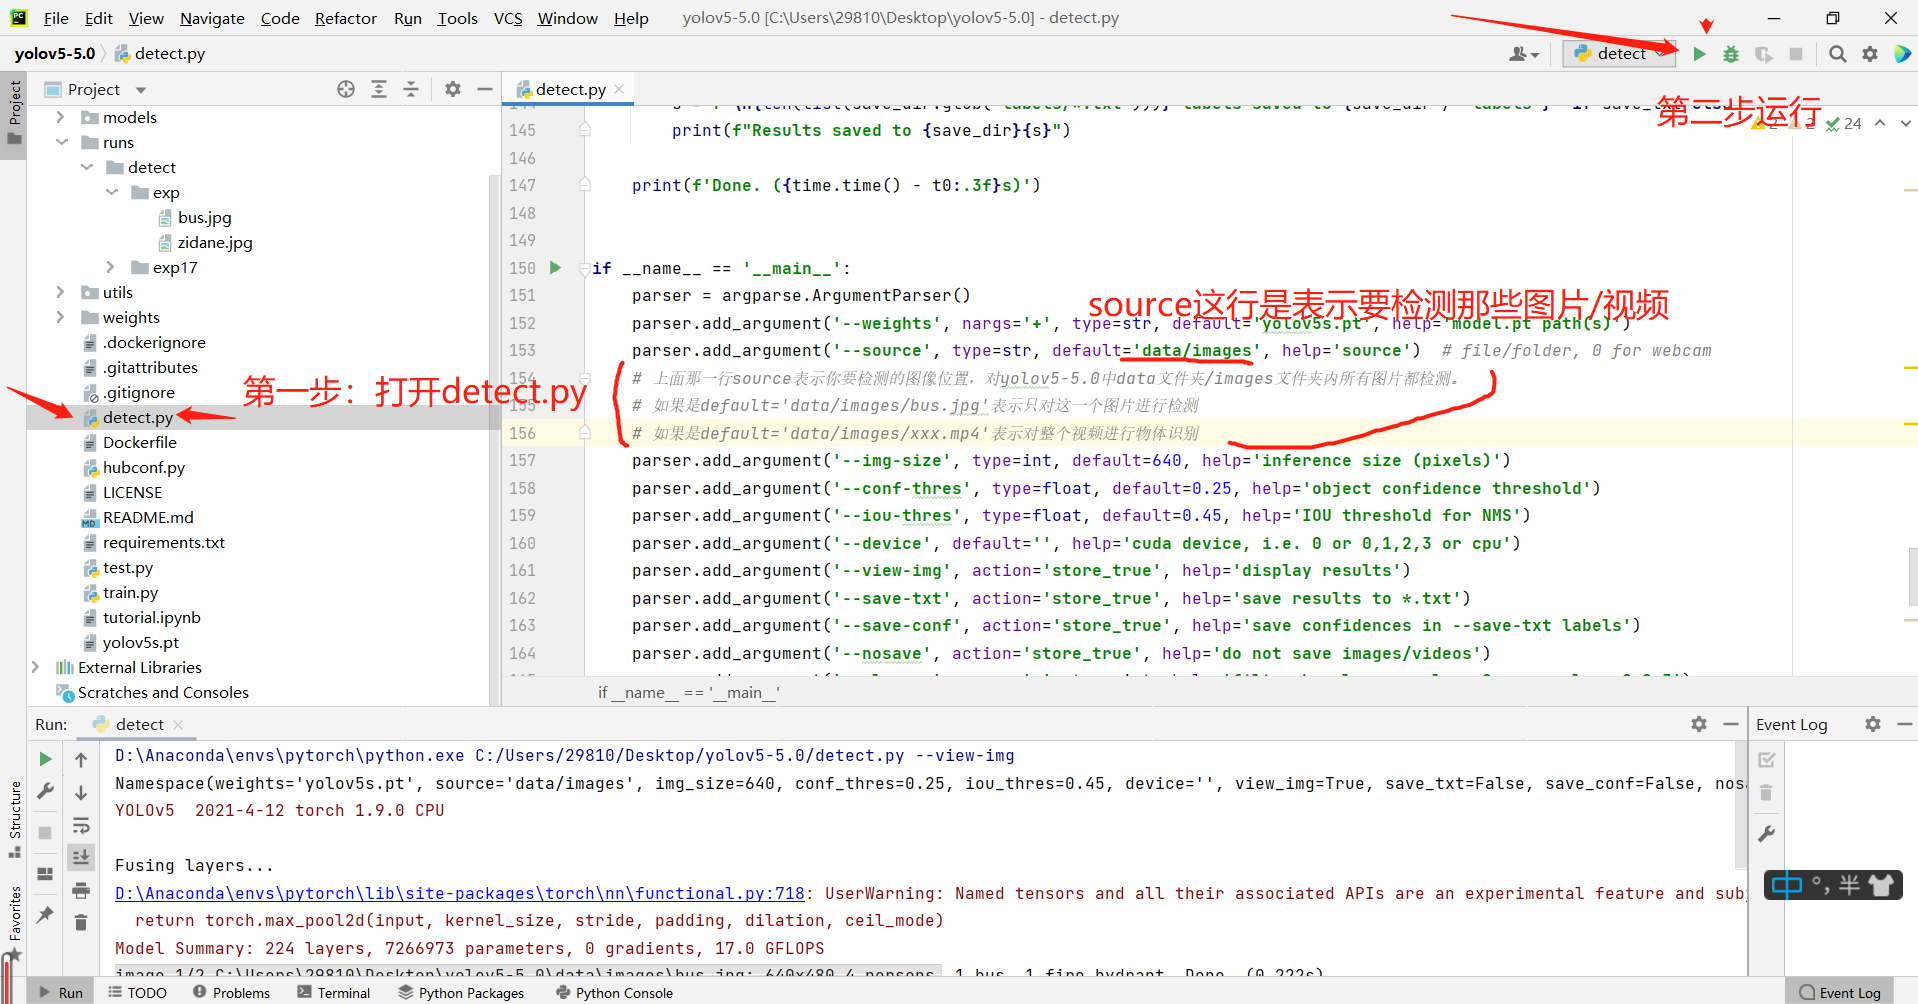Screen dimensions: 1918x1004
Task: Click the run gutter arrow at line 150
Action: click(555, 267)
